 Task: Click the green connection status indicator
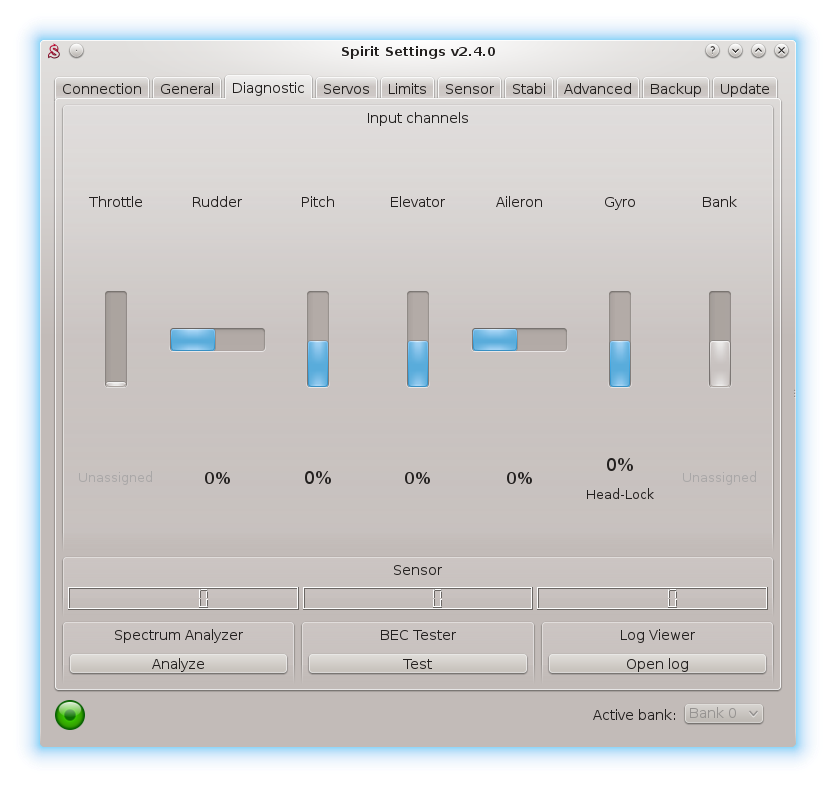(x=70, y=715)
